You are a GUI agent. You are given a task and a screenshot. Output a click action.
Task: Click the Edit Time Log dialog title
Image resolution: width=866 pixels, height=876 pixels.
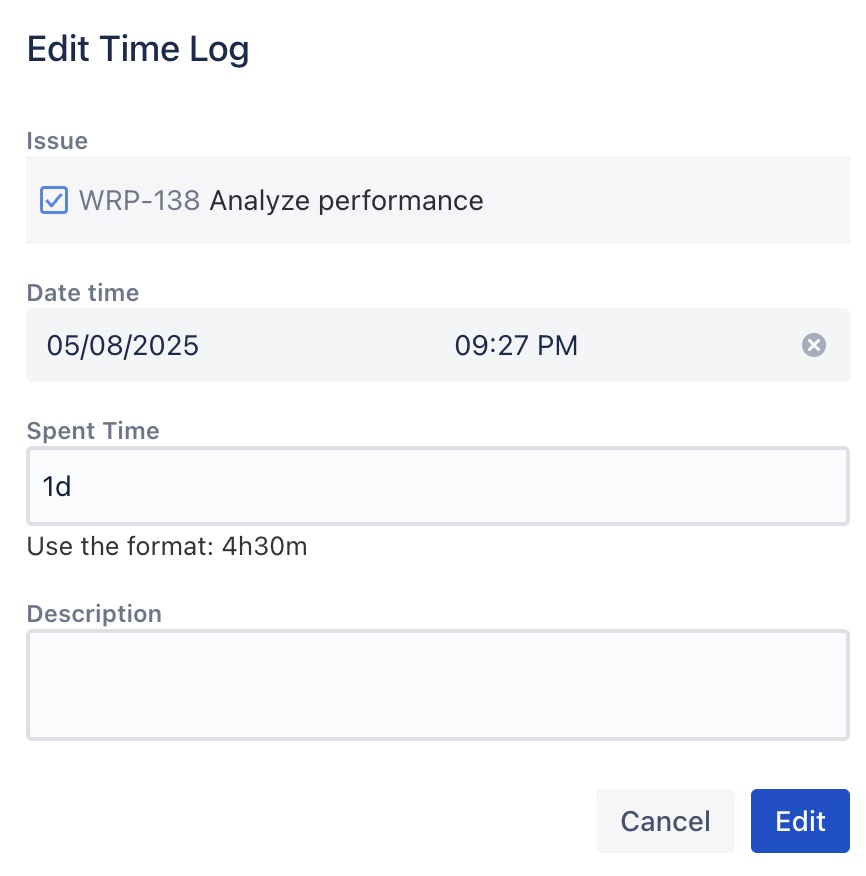[138, 49]
